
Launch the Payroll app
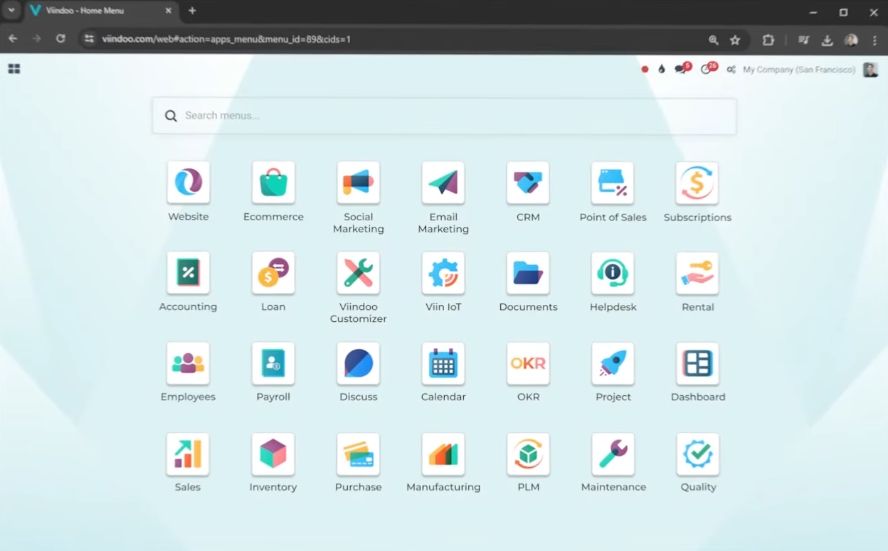tap(274, 363)
